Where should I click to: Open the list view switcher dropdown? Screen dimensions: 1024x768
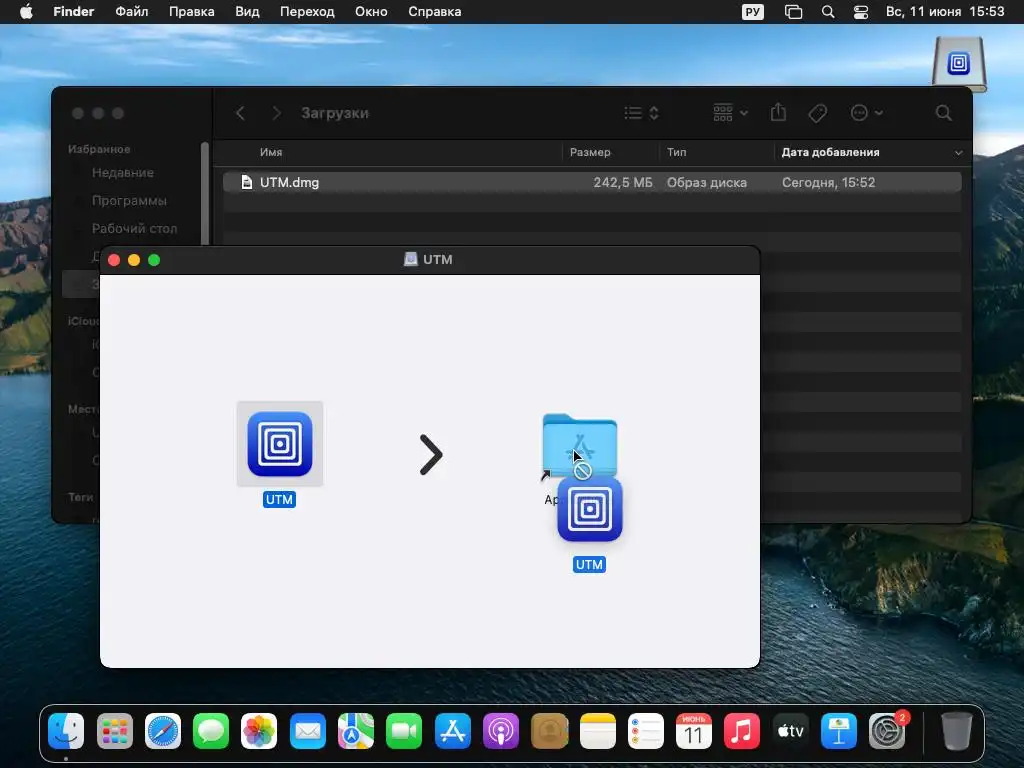641,113
